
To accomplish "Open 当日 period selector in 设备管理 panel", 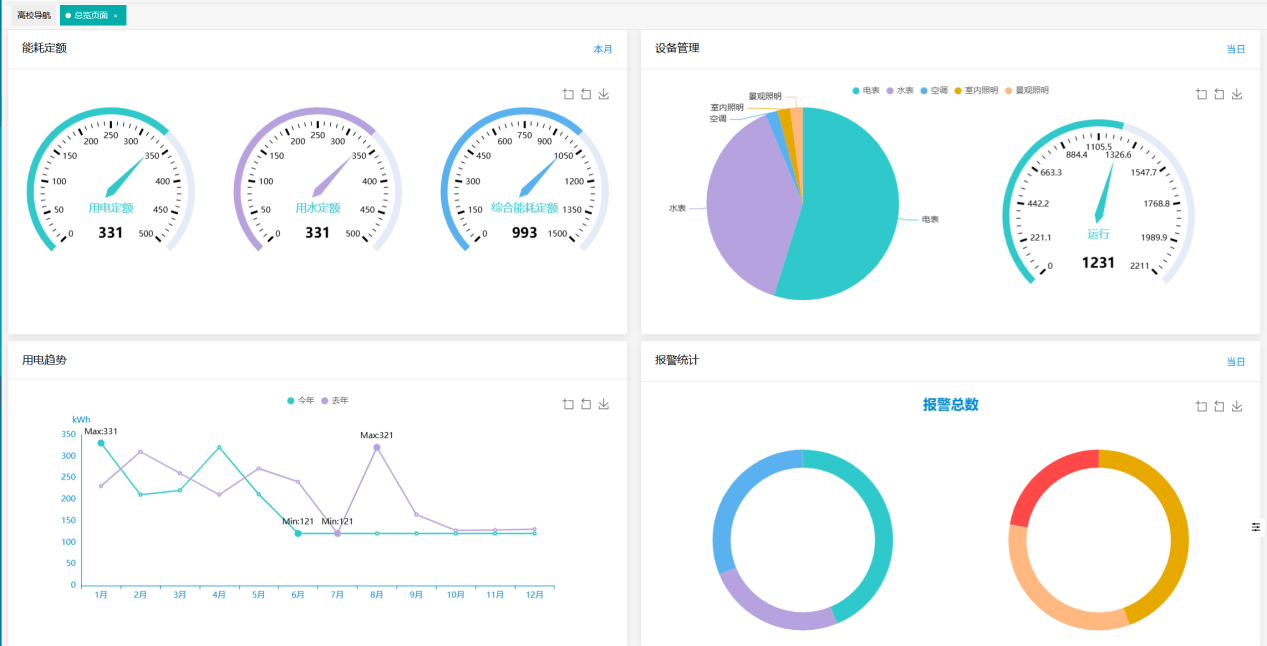I will click(1236, 49).
